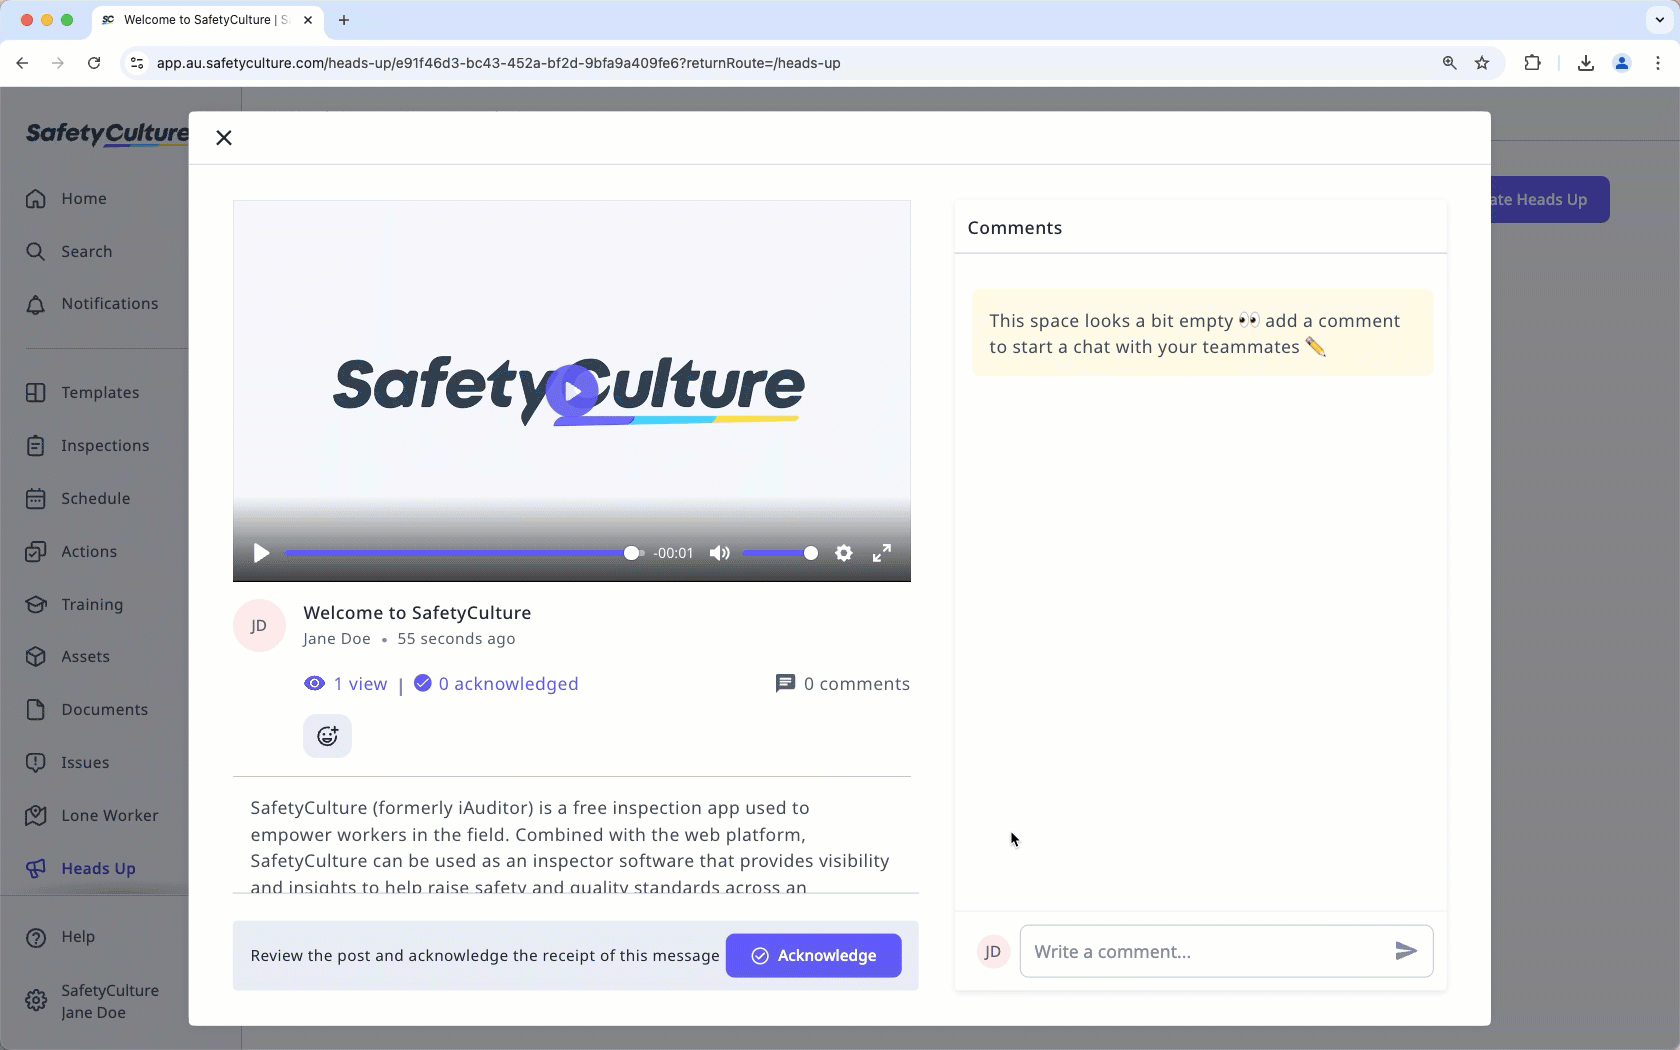Enter fullscreen video mode

882,553
